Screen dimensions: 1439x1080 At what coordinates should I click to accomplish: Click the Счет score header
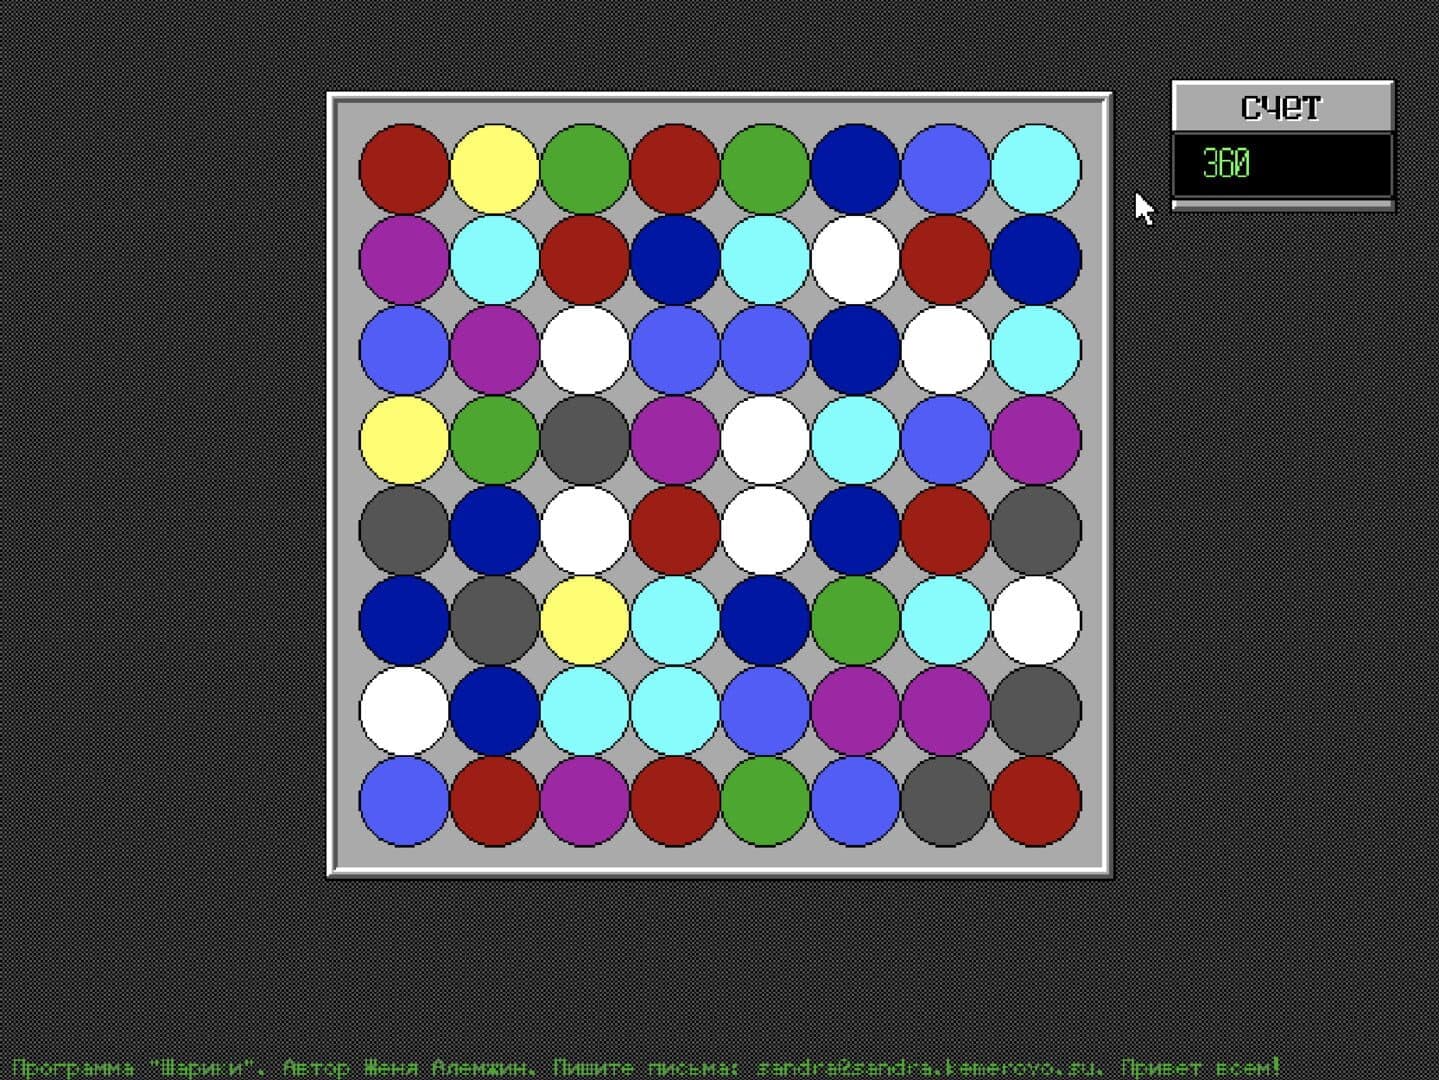(x=1282, y=106)
